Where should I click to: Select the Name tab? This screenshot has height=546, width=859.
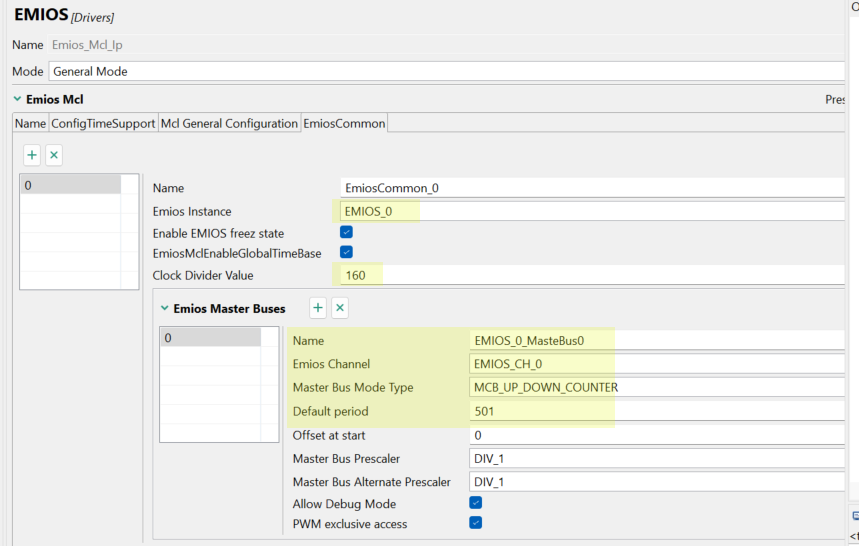tap(30, 123)
